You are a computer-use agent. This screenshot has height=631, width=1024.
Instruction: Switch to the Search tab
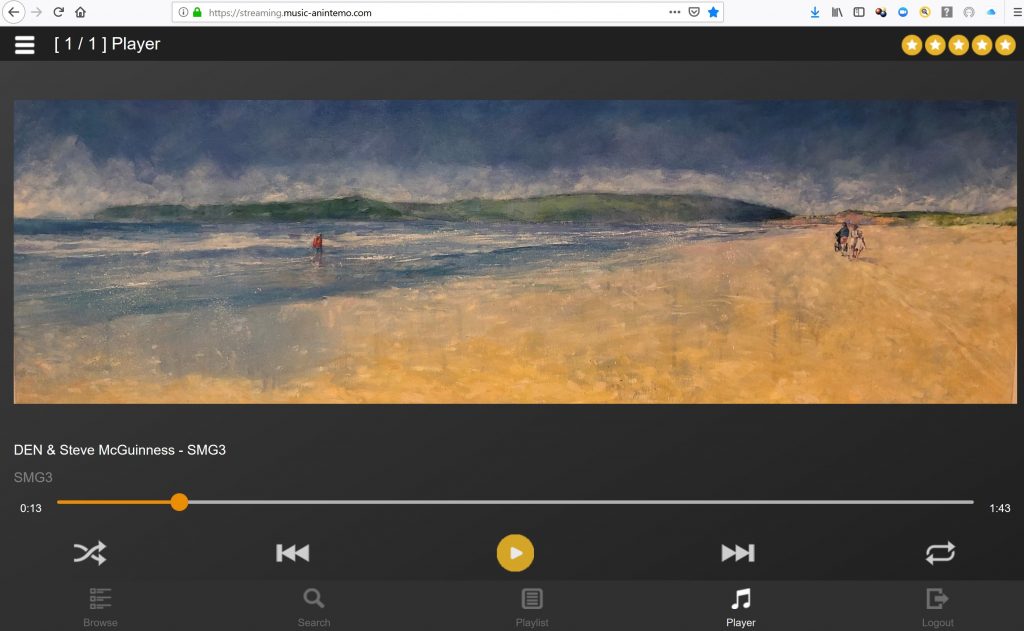(314, 606)
